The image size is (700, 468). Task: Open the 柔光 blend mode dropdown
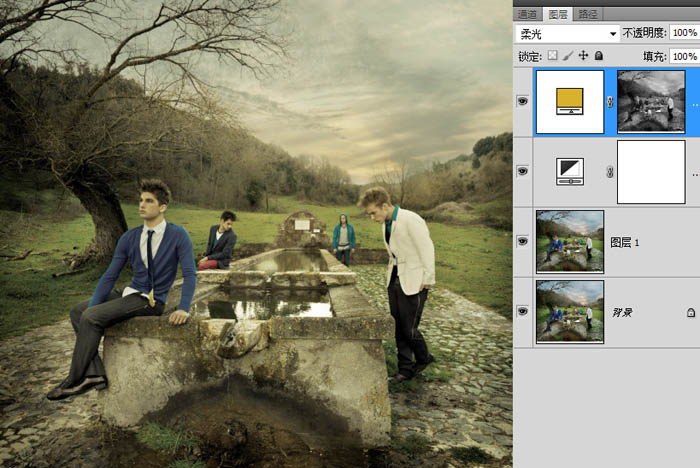(x=567, y=33)
